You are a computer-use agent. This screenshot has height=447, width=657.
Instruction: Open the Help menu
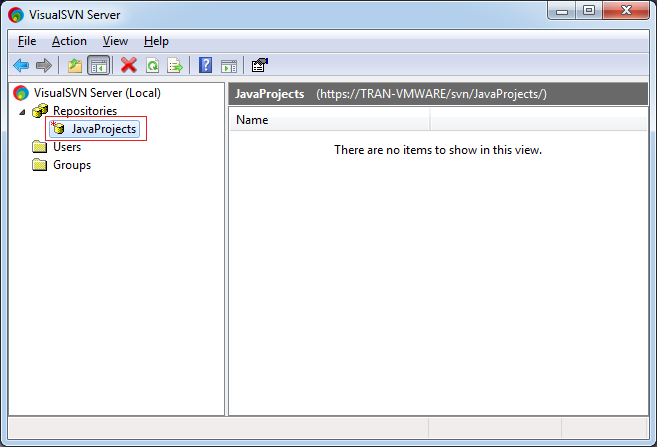point(156,41)
